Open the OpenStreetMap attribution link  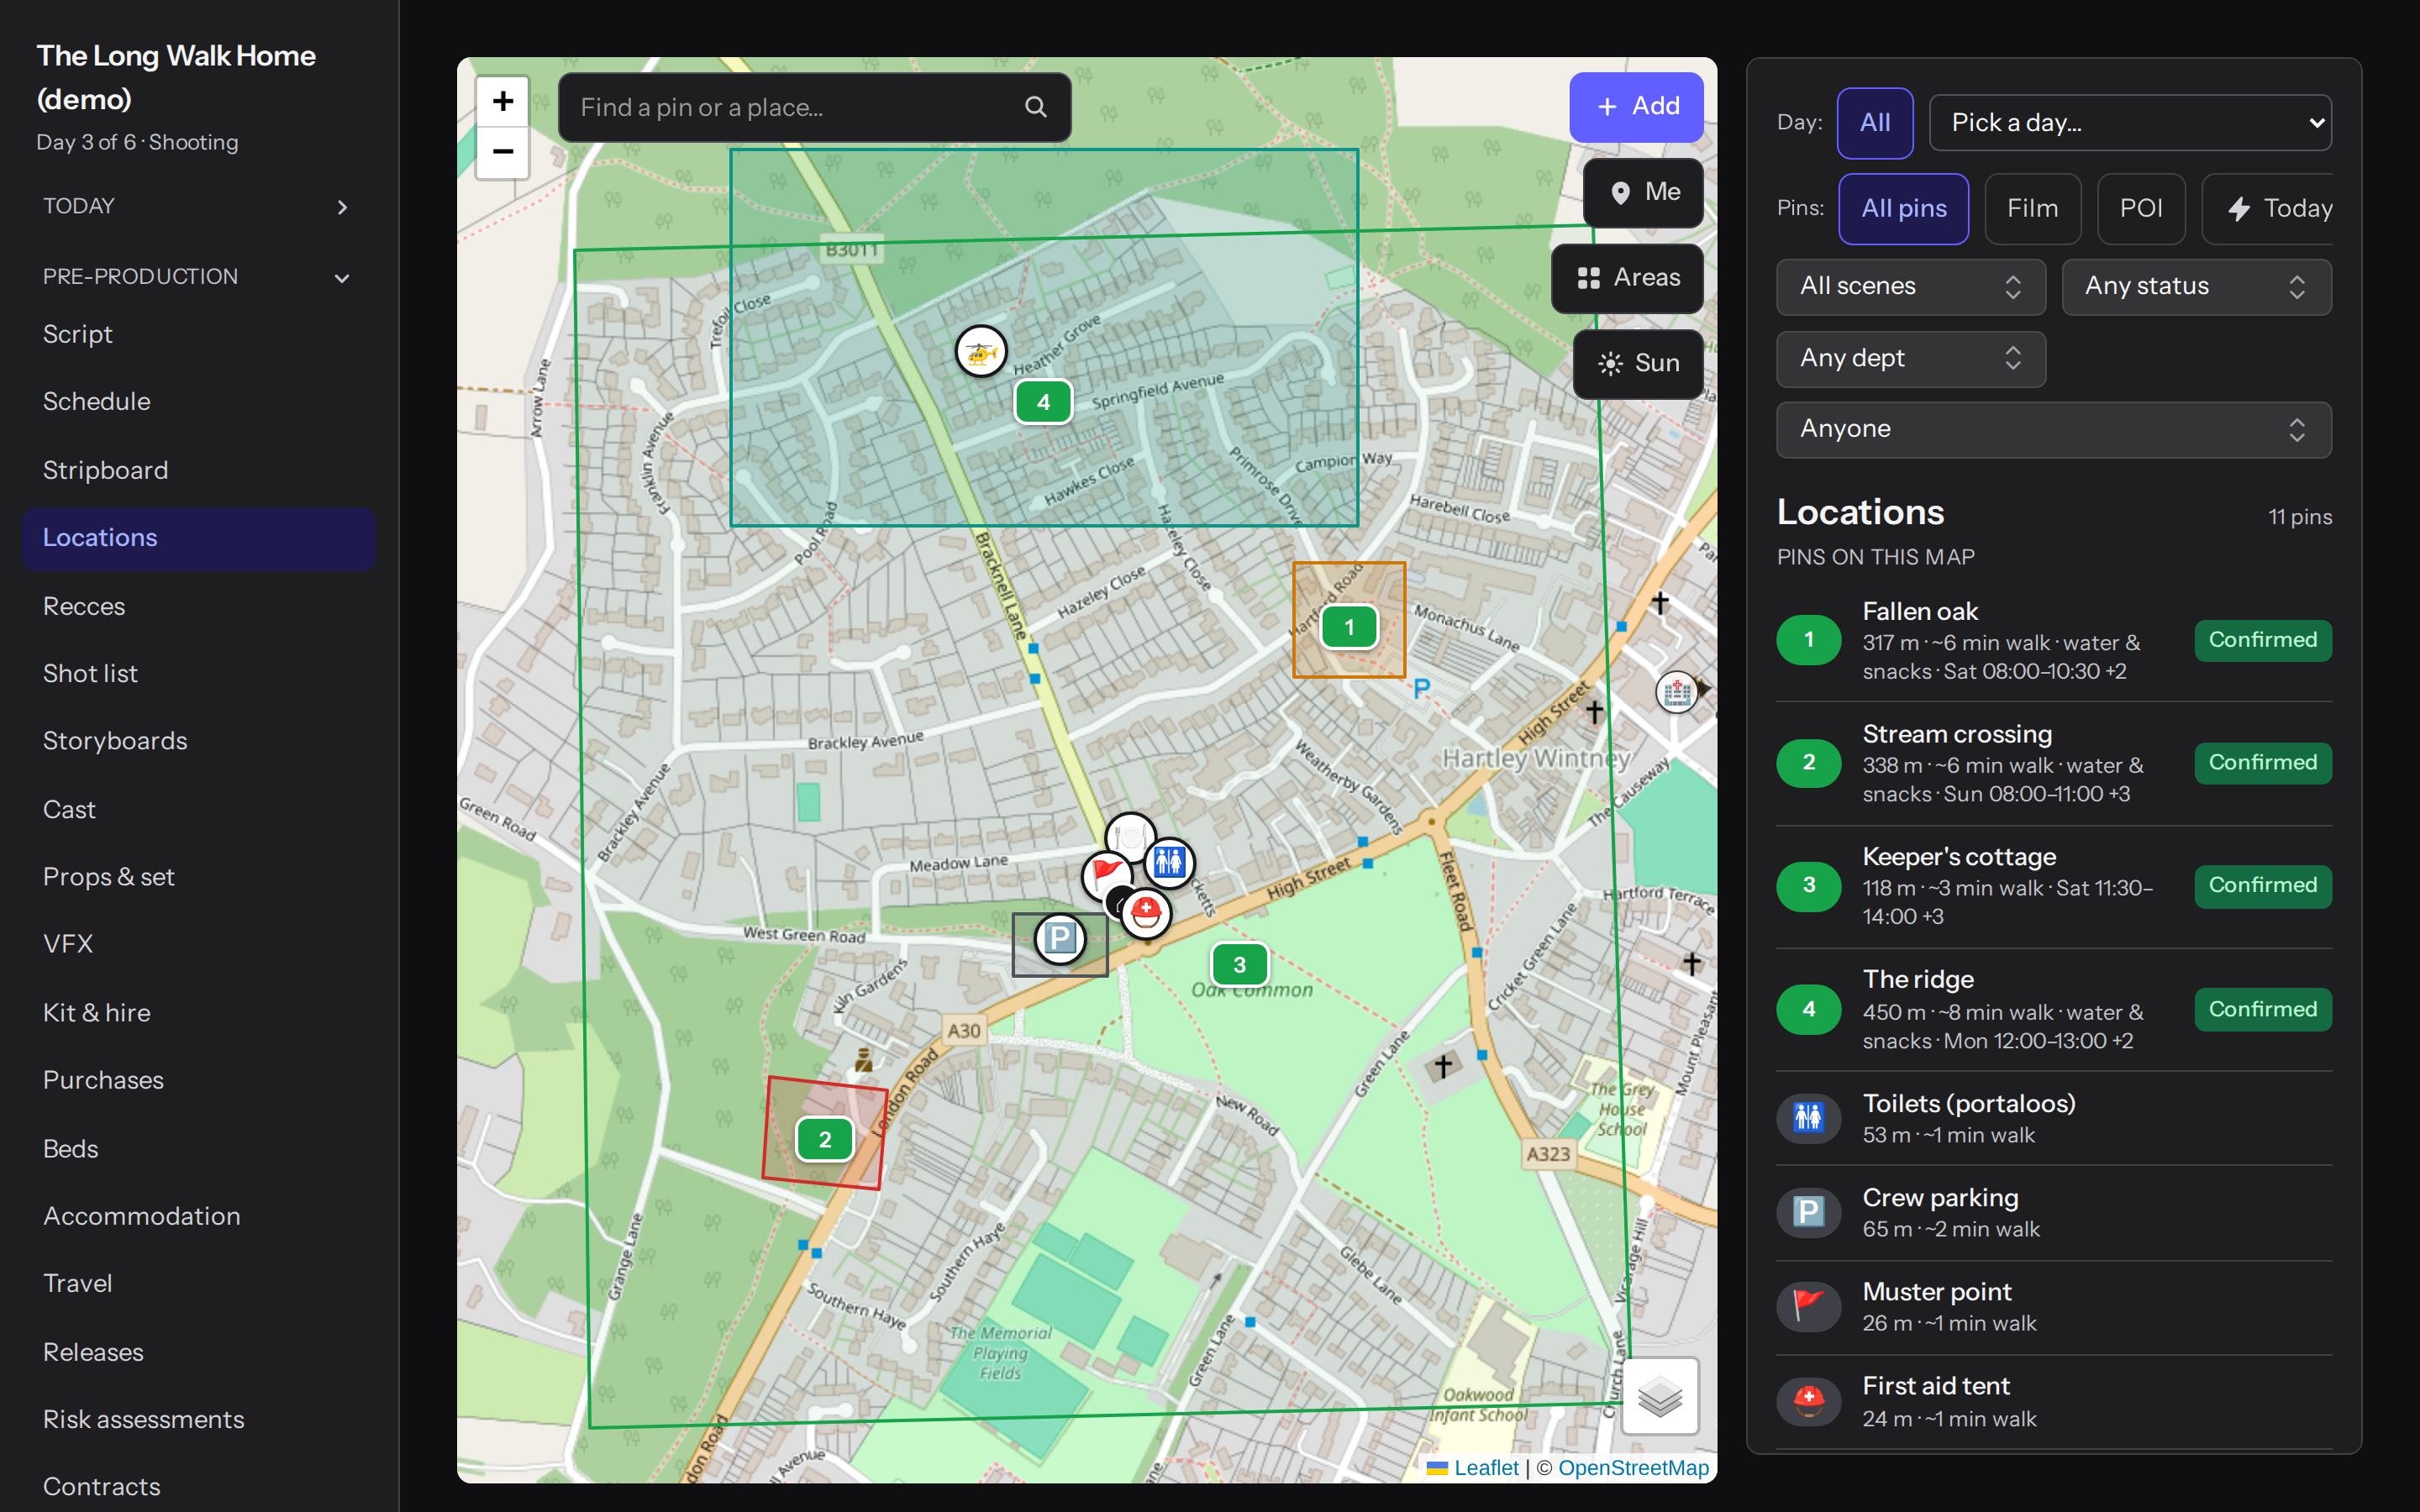(x=1633, y=1468)
